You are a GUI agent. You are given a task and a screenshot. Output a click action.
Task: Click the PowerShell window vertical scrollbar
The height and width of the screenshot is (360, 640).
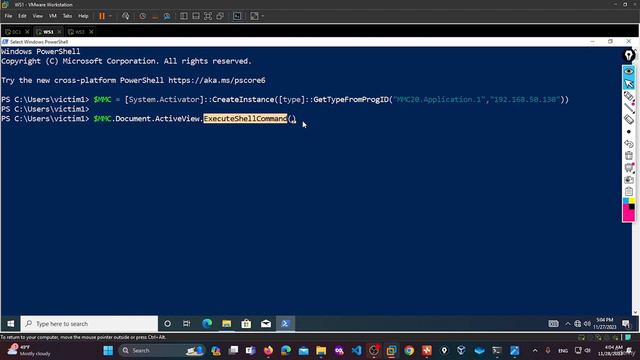(635, 181)
